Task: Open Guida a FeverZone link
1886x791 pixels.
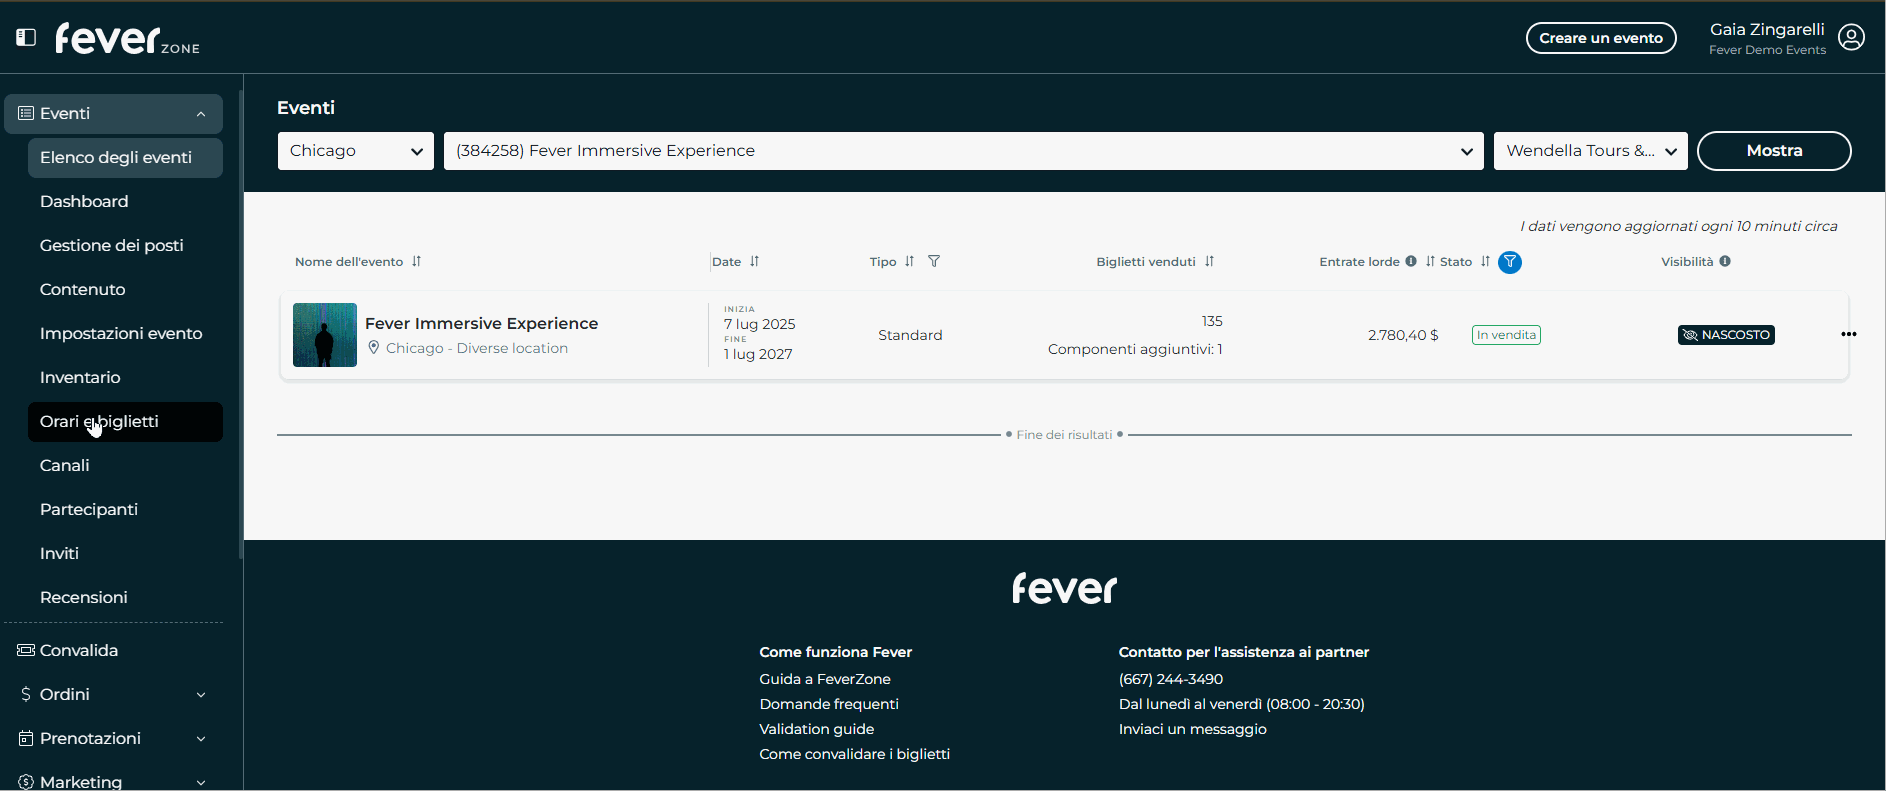Action: click(825, 679)
